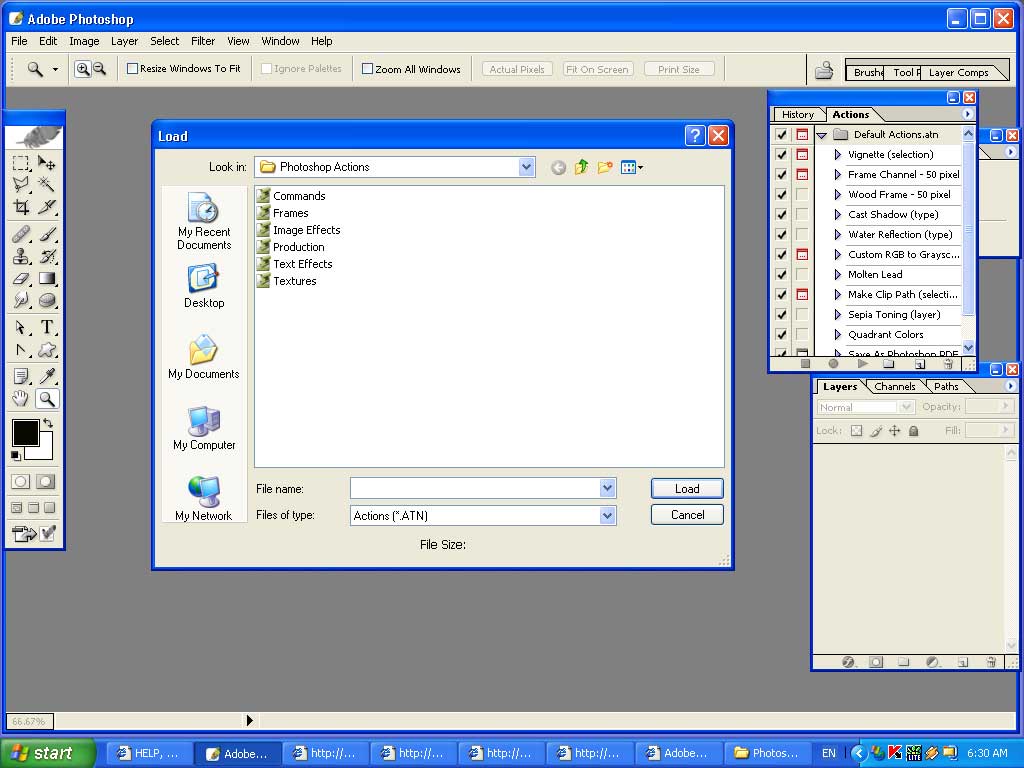1024x768 pixels.
Task: Click the zoom in magnifier in options bar
Action: point(83,69)
